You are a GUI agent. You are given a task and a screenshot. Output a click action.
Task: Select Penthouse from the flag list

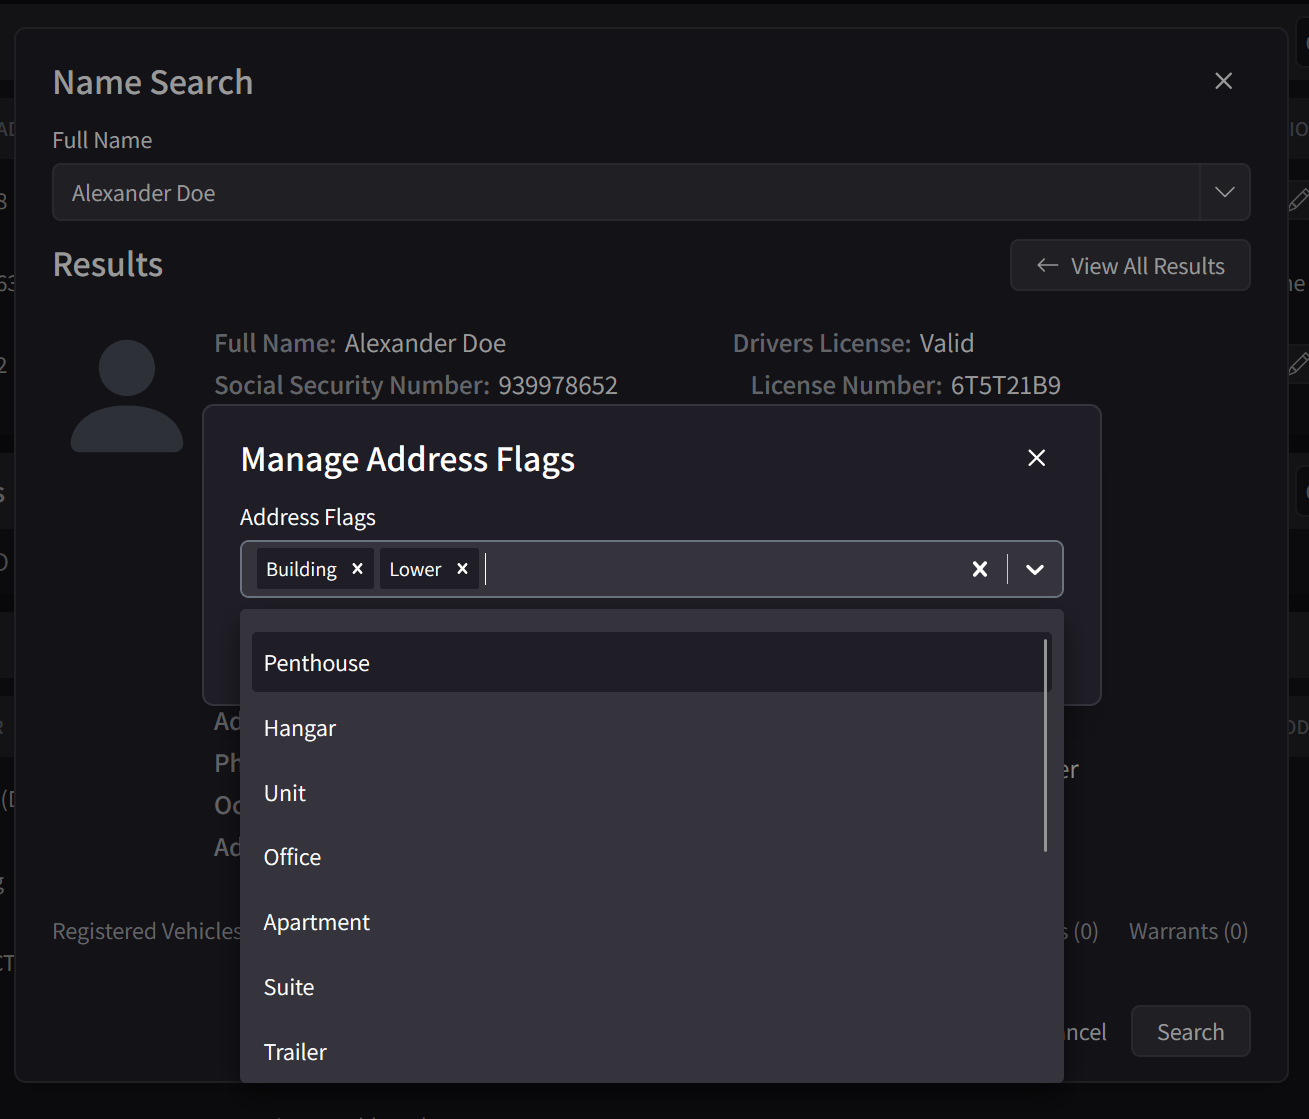317,662
